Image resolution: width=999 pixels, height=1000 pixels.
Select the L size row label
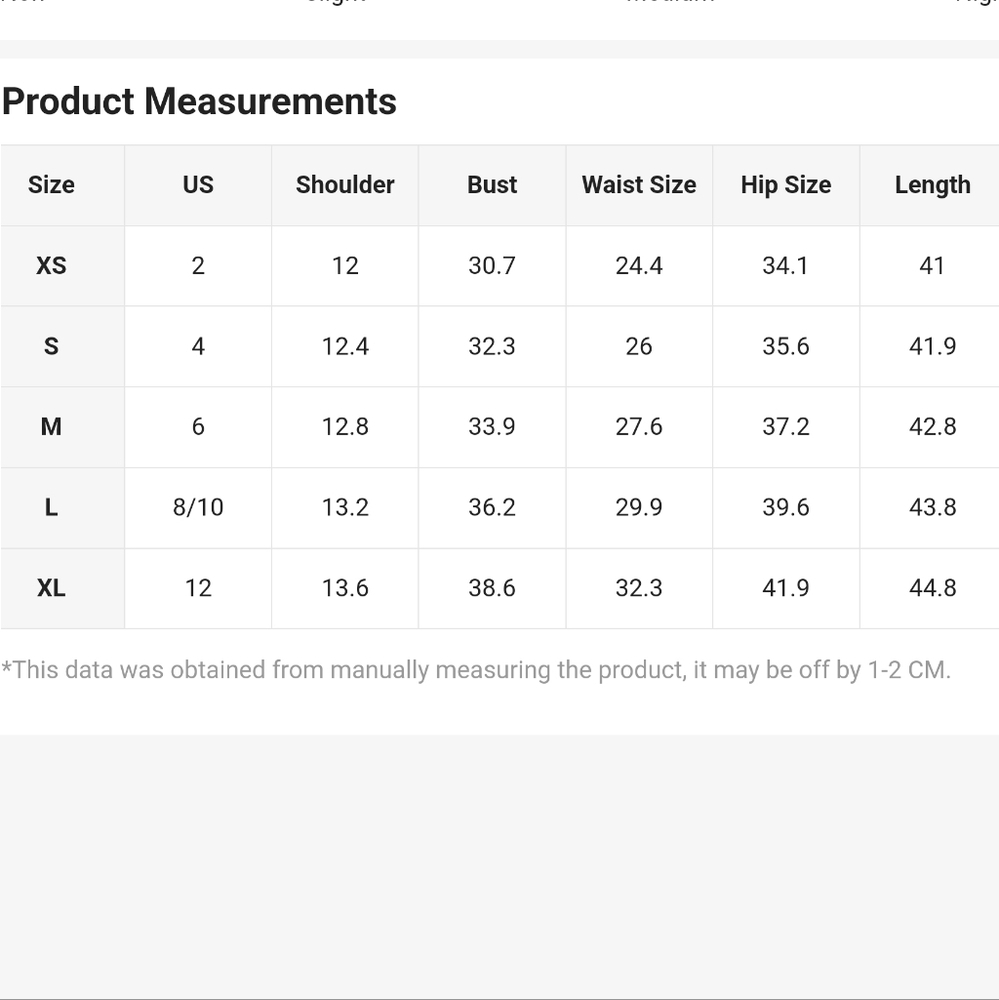[51, 508]
